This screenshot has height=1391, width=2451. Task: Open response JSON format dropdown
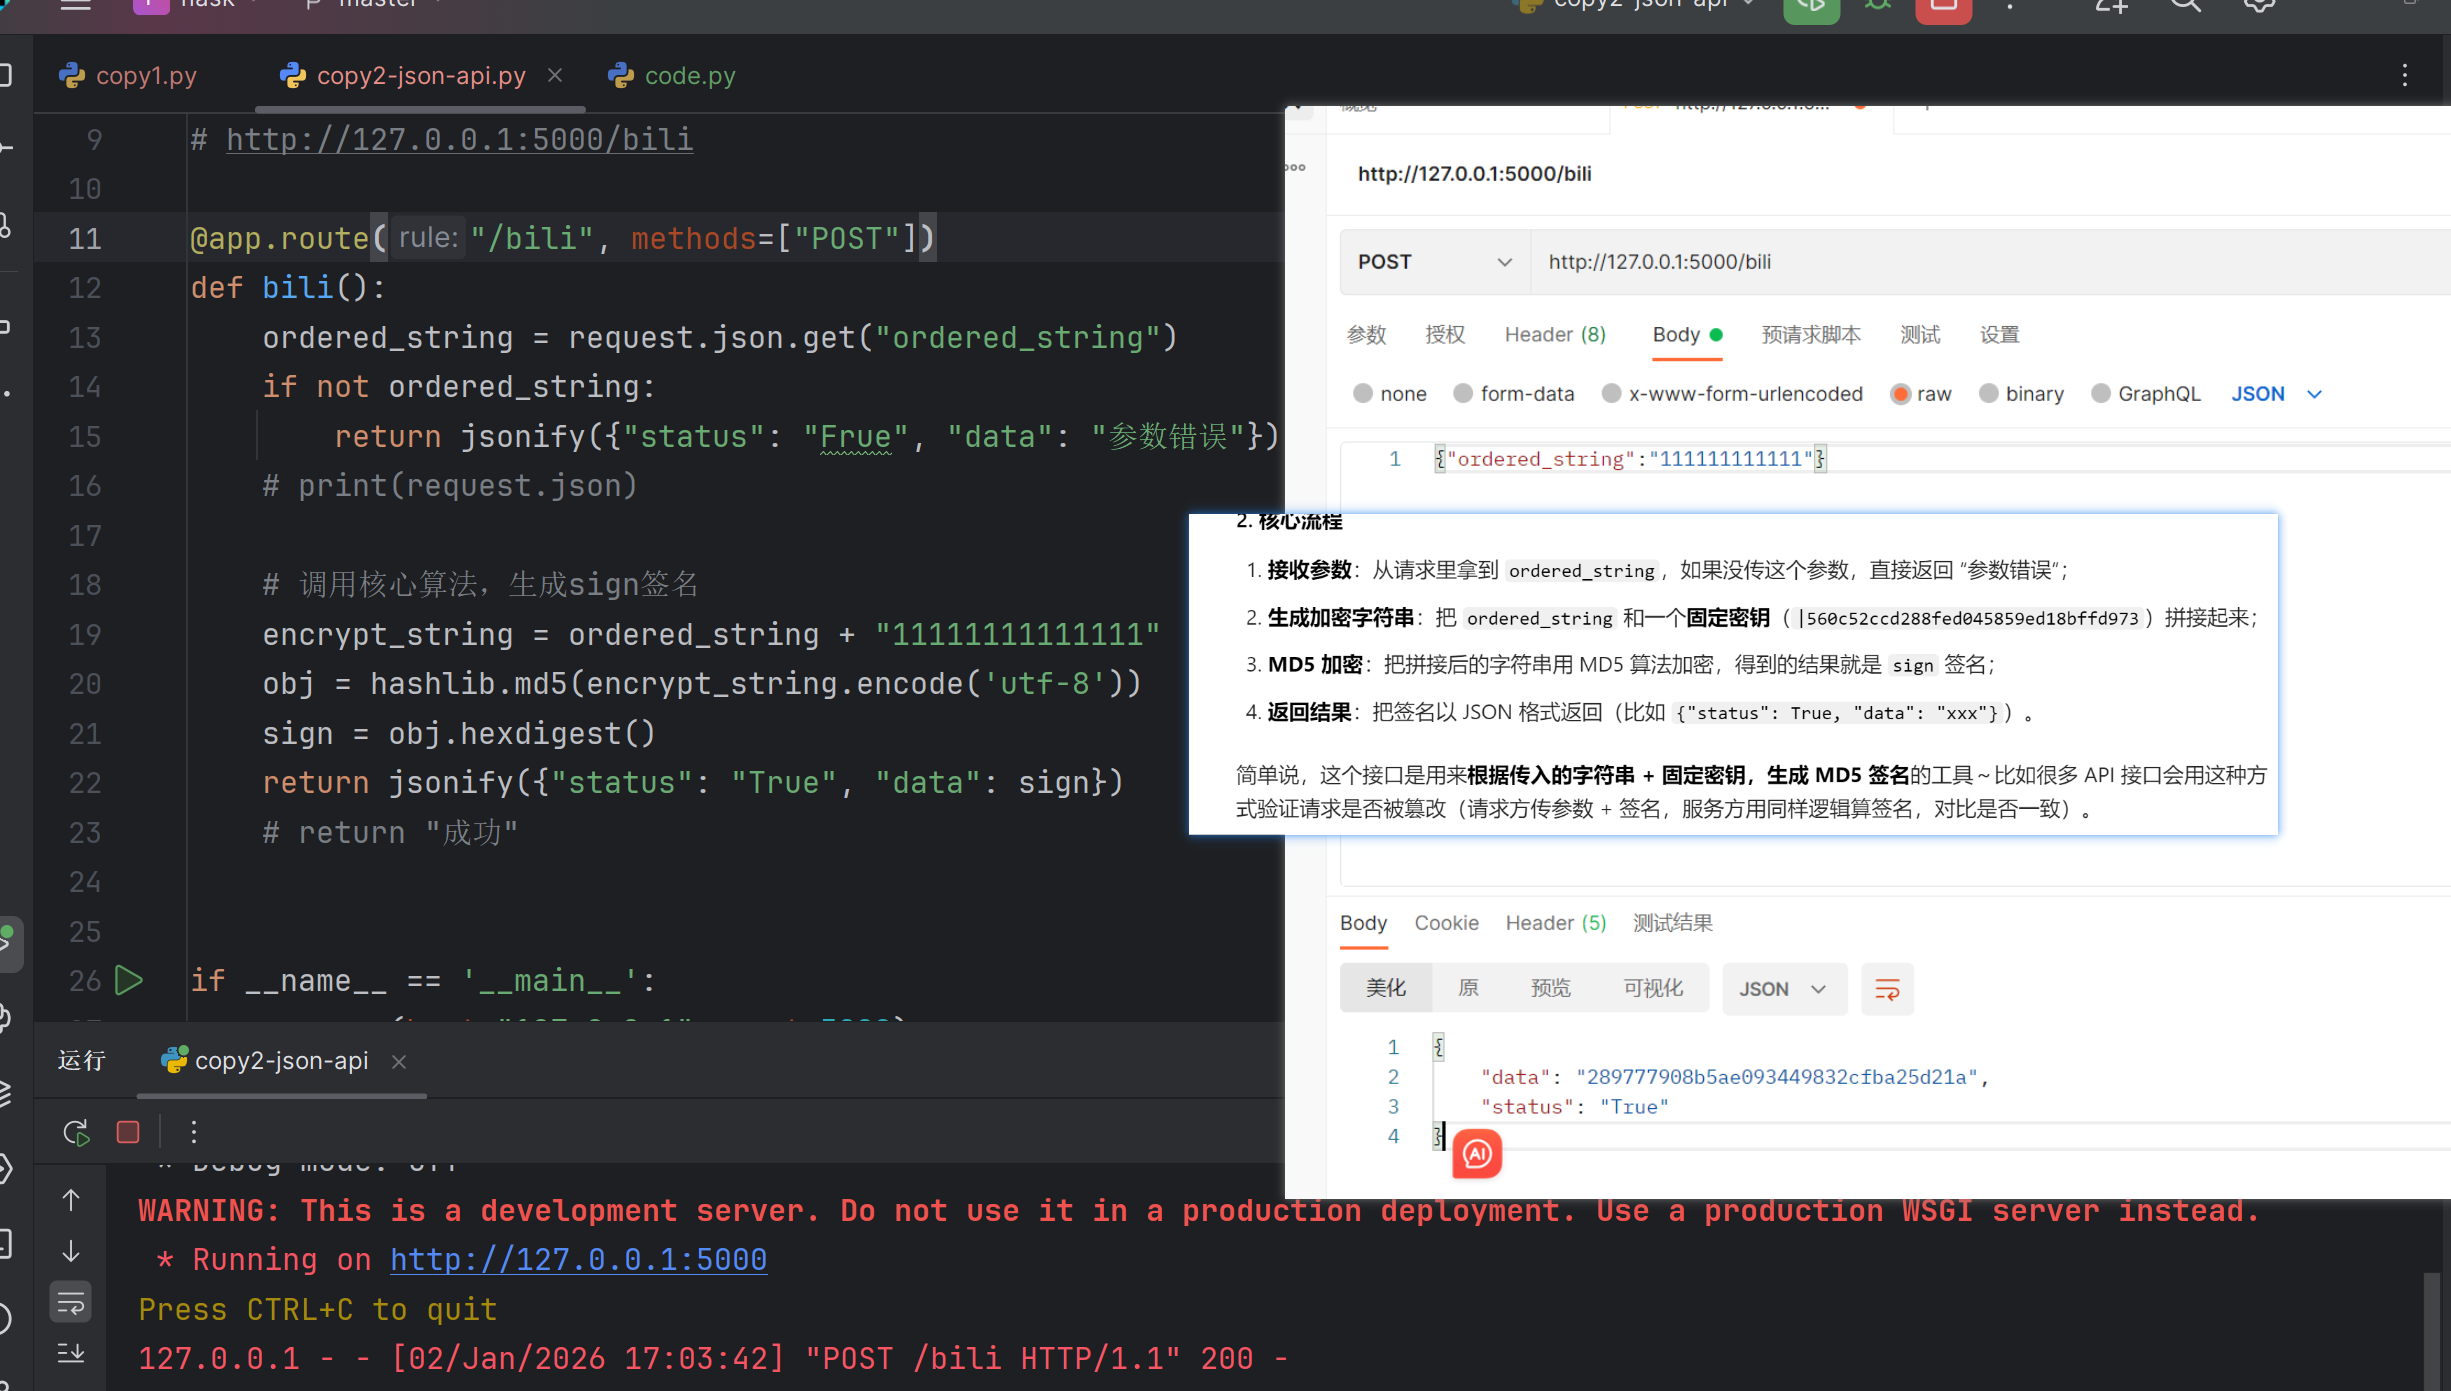[x=1783, y=989]
